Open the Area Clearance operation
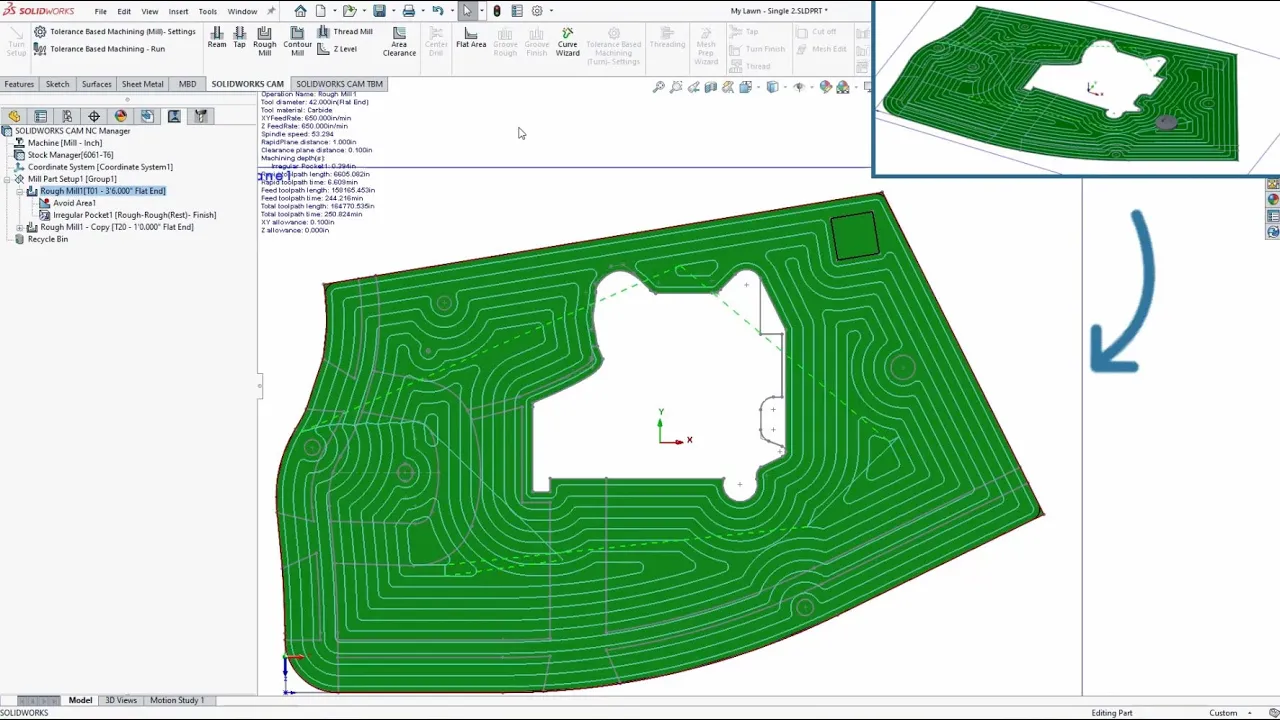 (x=399, y=42)
